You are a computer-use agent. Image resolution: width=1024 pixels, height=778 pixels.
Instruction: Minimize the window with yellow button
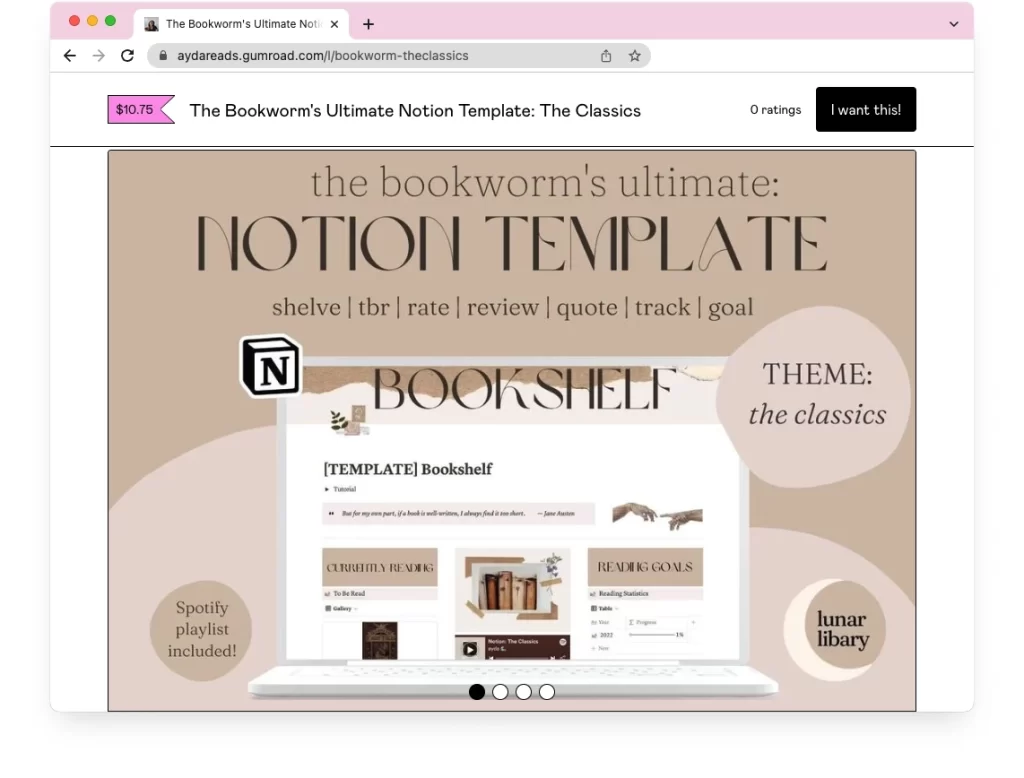(93, 21)
